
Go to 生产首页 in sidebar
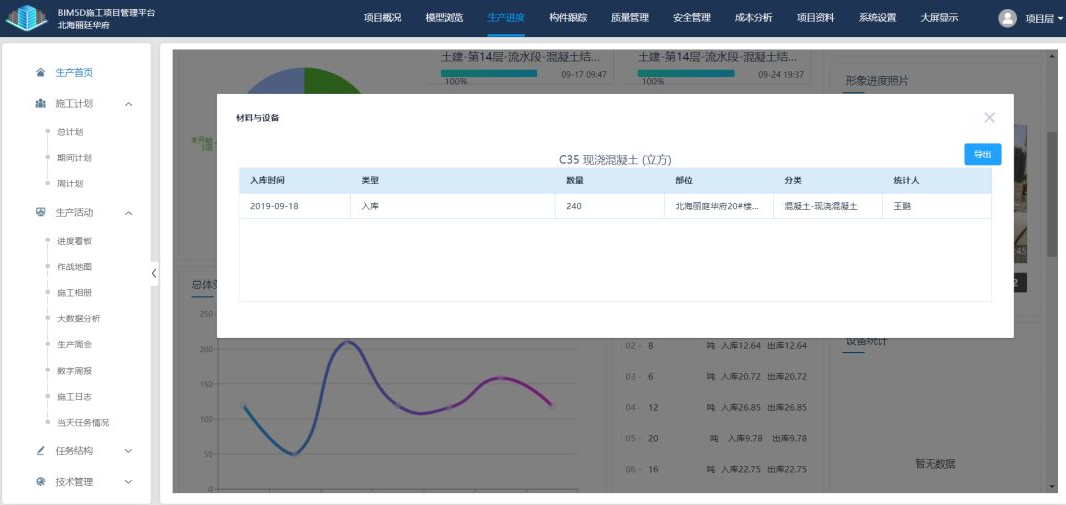(74, 73)
